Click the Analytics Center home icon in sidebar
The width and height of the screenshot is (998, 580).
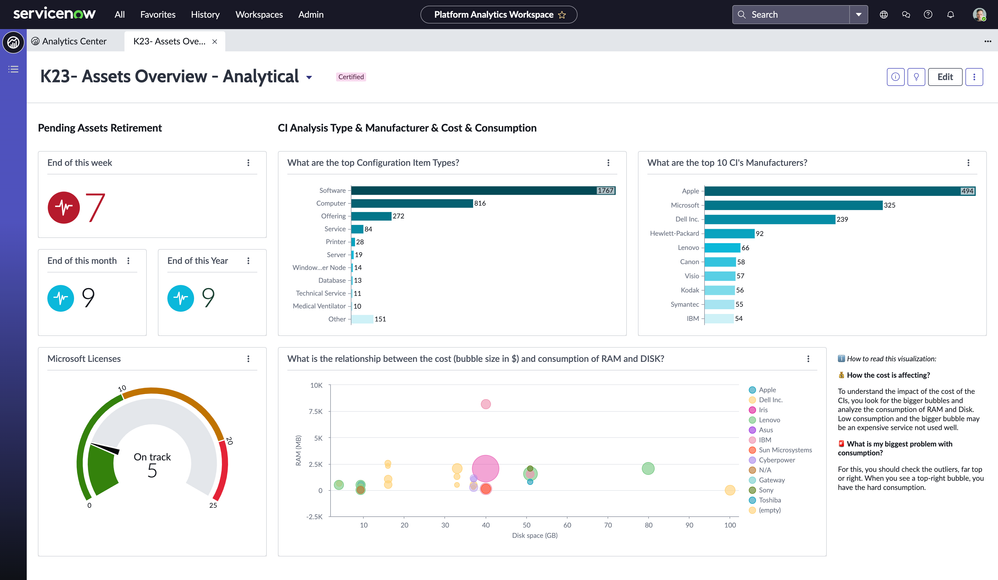pos(13,43)
